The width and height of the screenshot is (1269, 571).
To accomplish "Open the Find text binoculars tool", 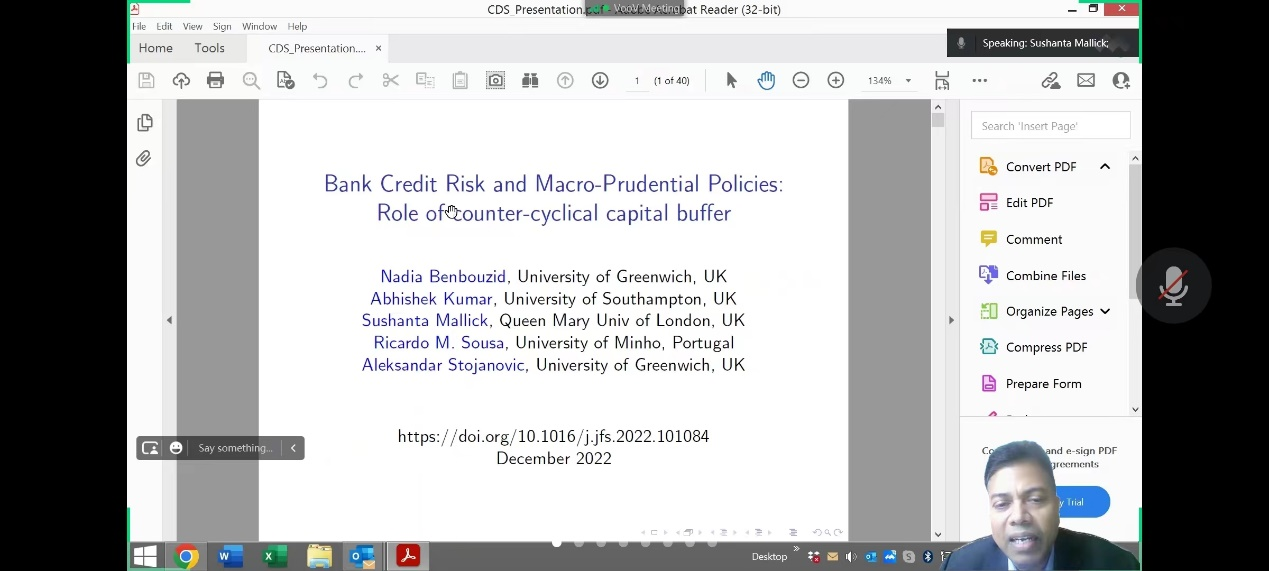I will tap(530, 81).
